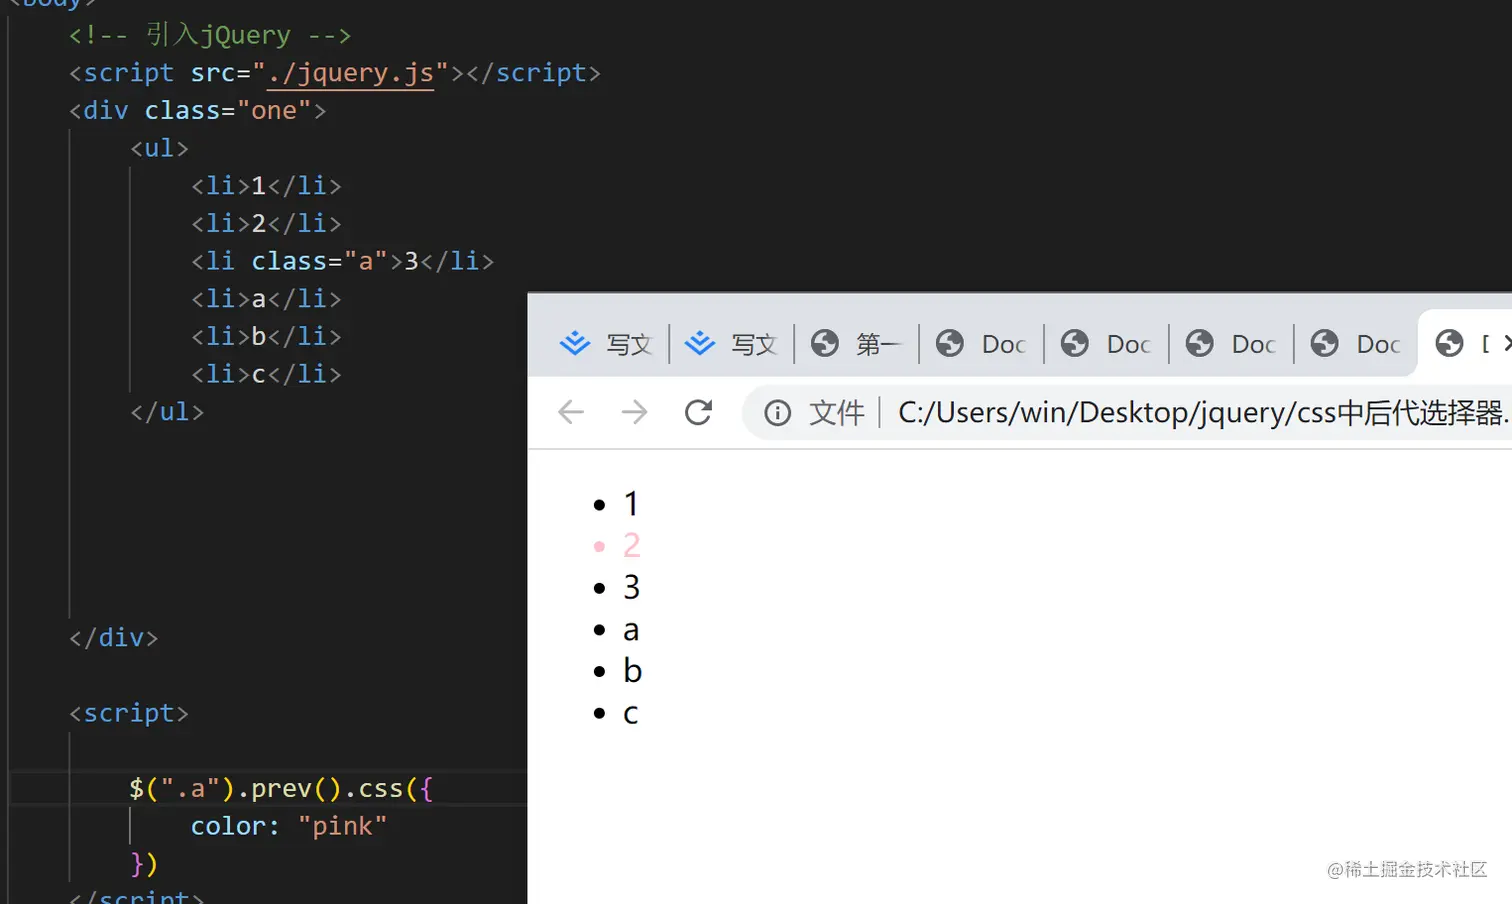Click the opening <script> tag above the jQuery code

129,713
